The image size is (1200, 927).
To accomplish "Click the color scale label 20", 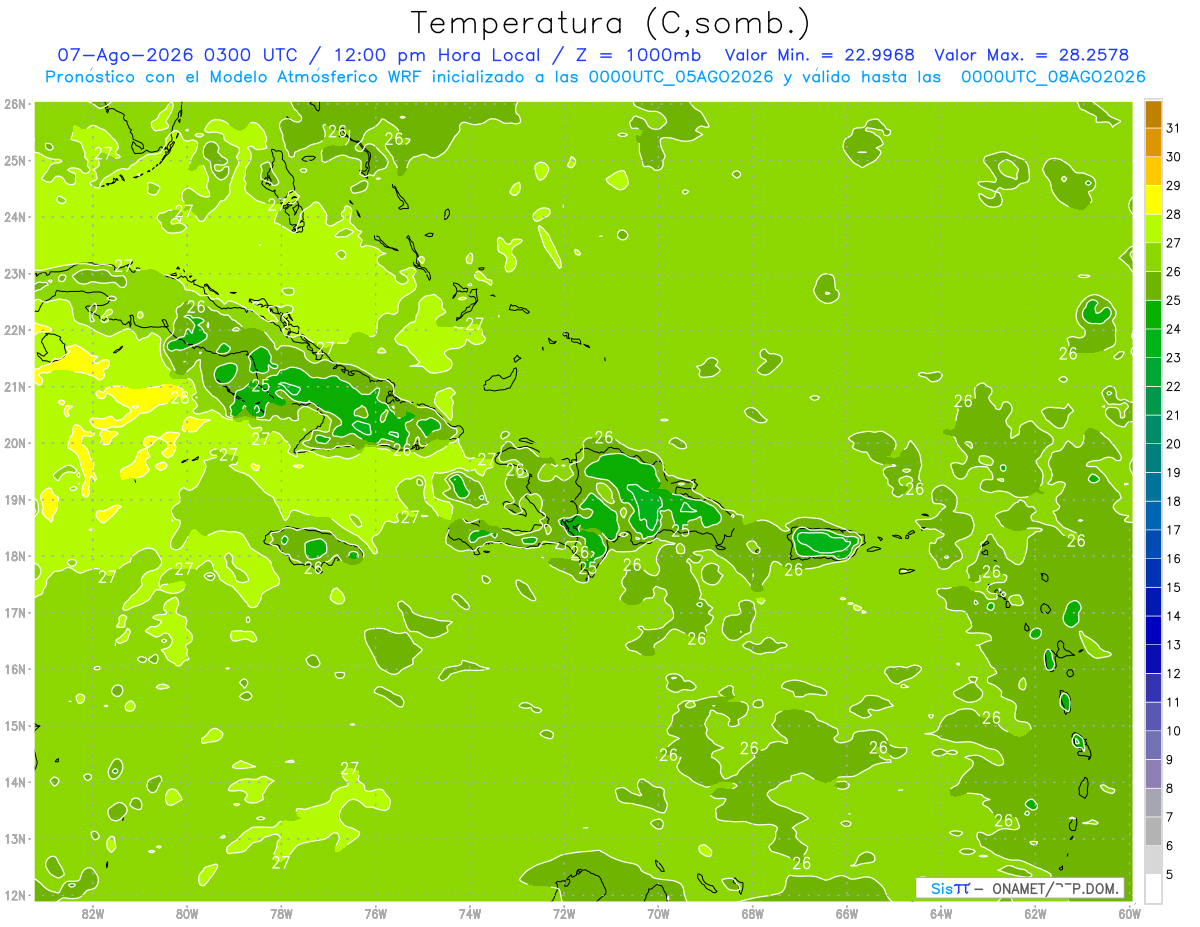I will click(1173, 444).
